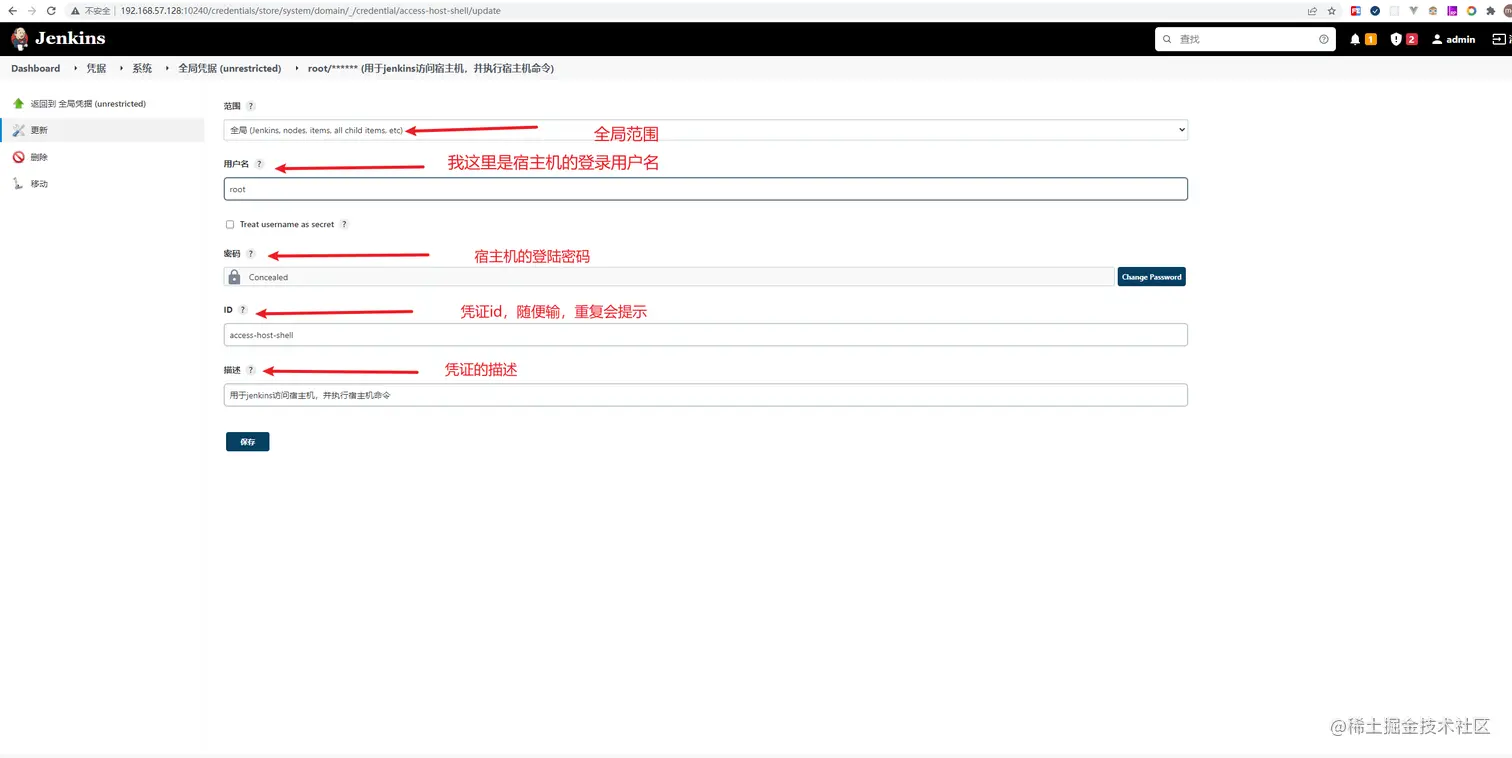
Task: Go back with browser back arrow
Action: coord(12,11)
